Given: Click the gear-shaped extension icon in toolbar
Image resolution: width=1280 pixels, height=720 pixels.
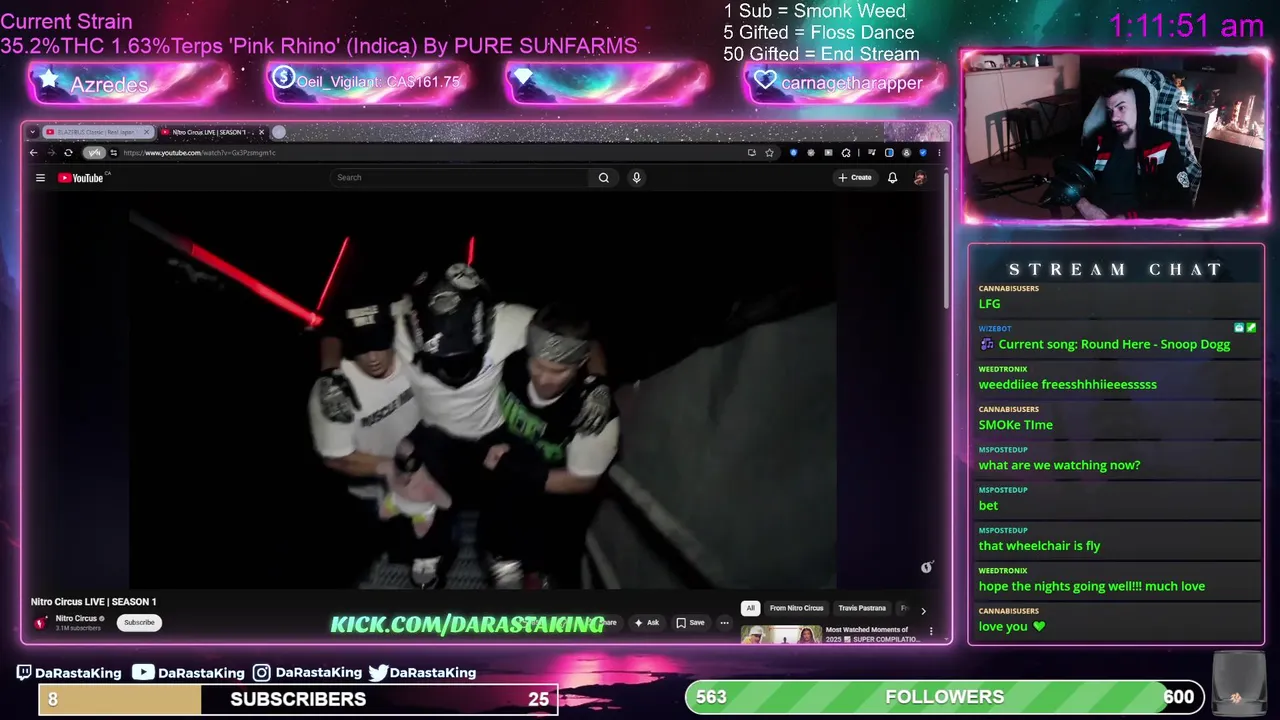Looking at the screenshot, I should tap(811, 153).
